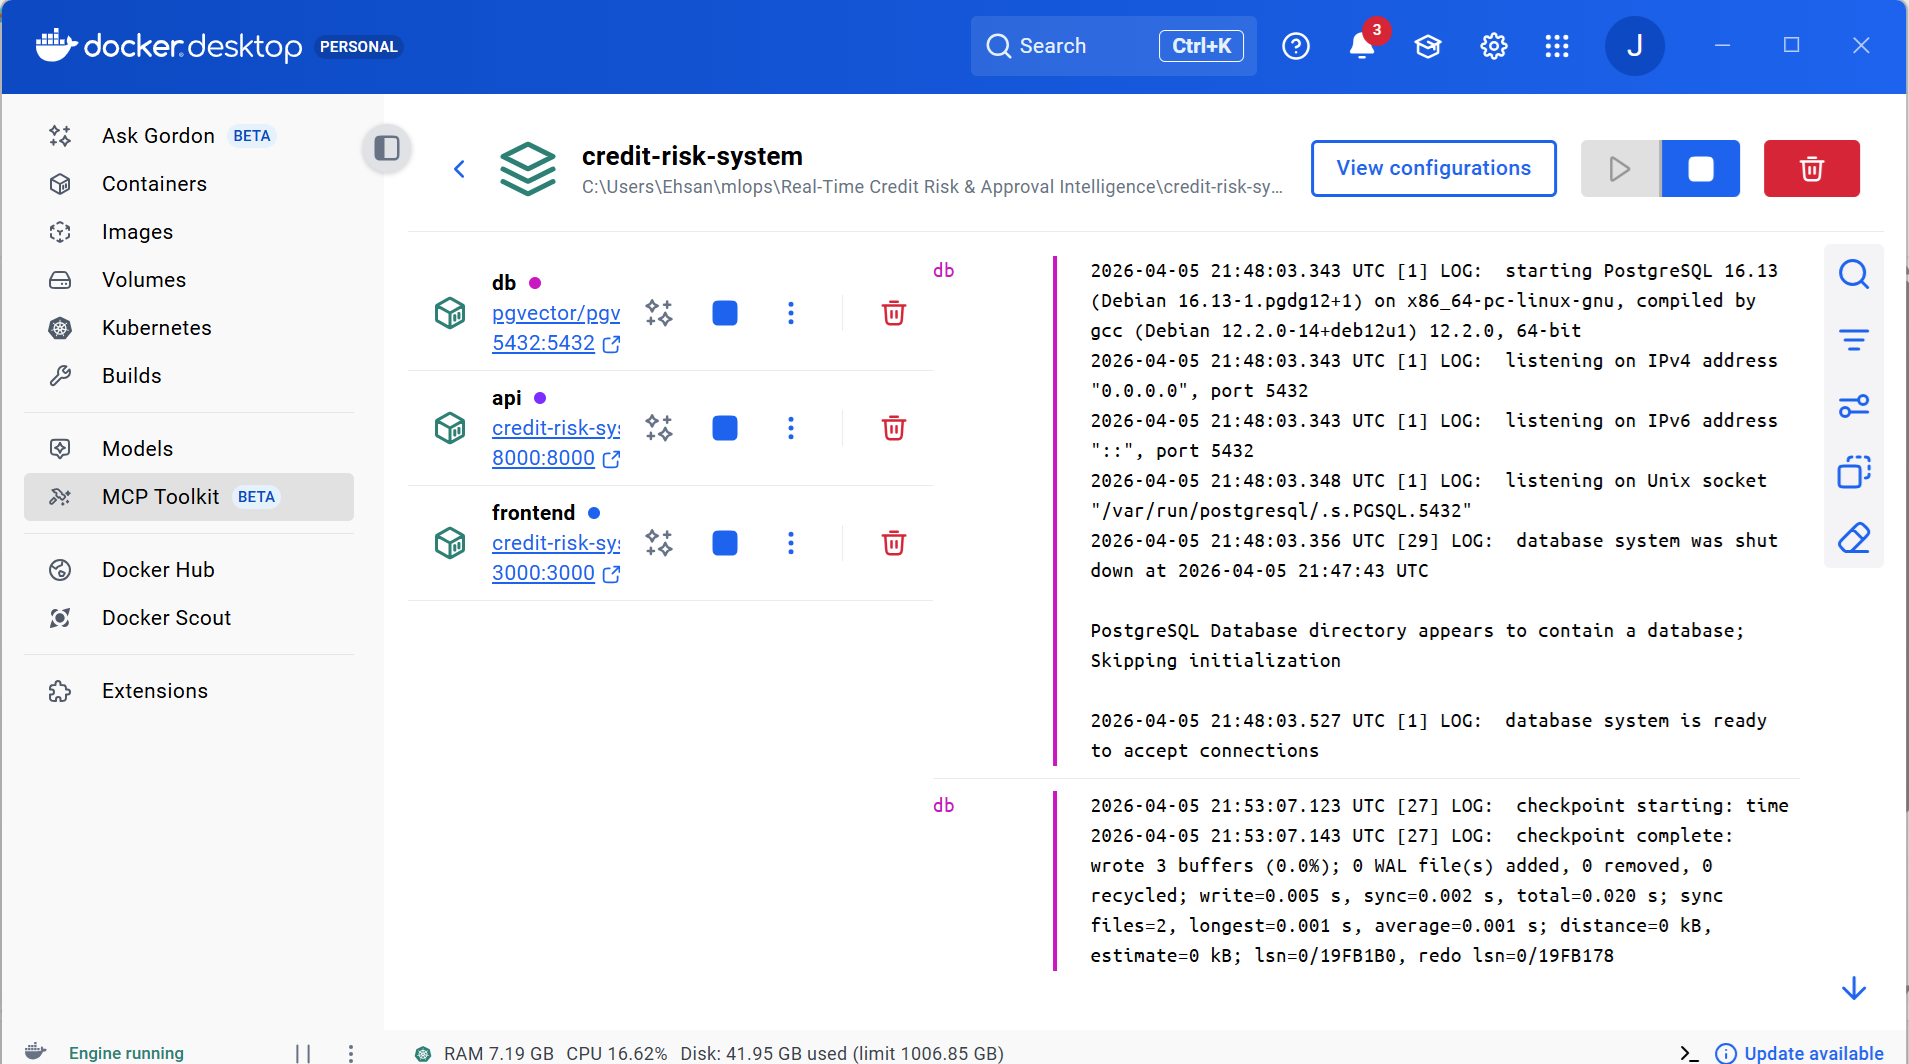Open Docker Desktop settings gear
Viewport: 1909px width, 1064px height.
point(1493,46)
